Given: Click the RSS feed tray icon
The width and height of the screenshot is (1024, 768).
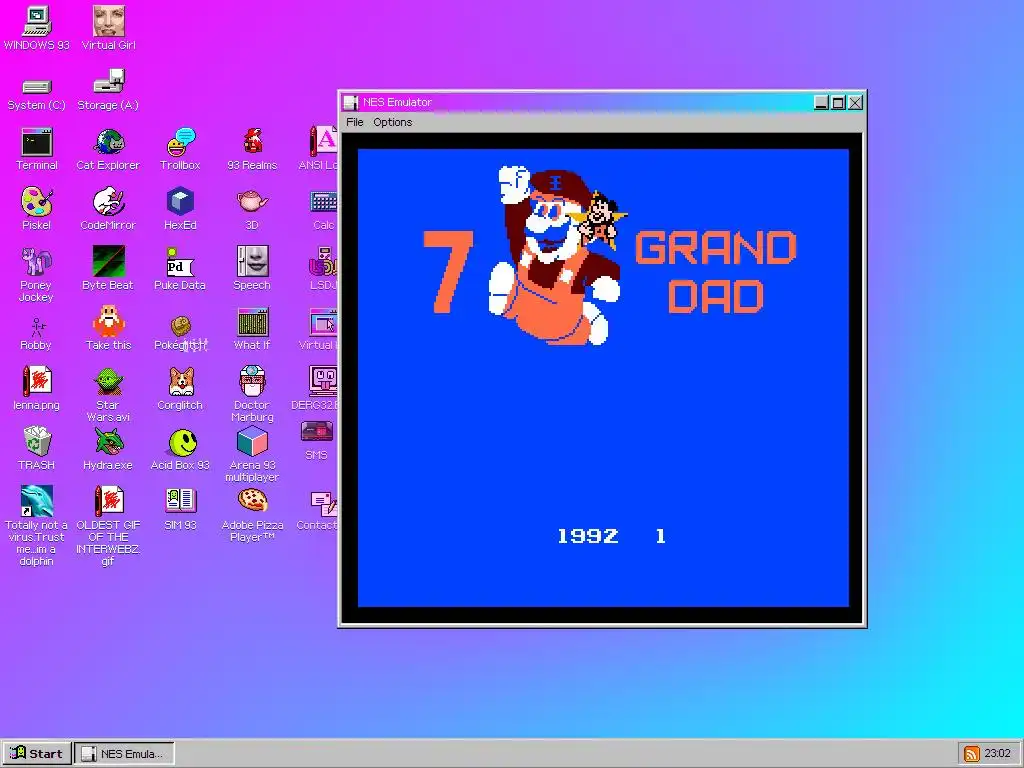Looking at the screenshot, I should tap(972, 754).
